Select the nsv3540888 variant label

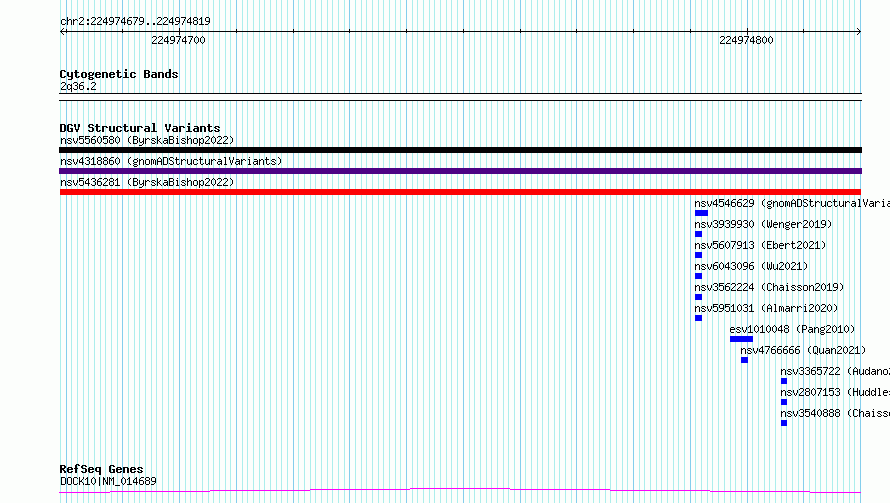click(835, 413)
